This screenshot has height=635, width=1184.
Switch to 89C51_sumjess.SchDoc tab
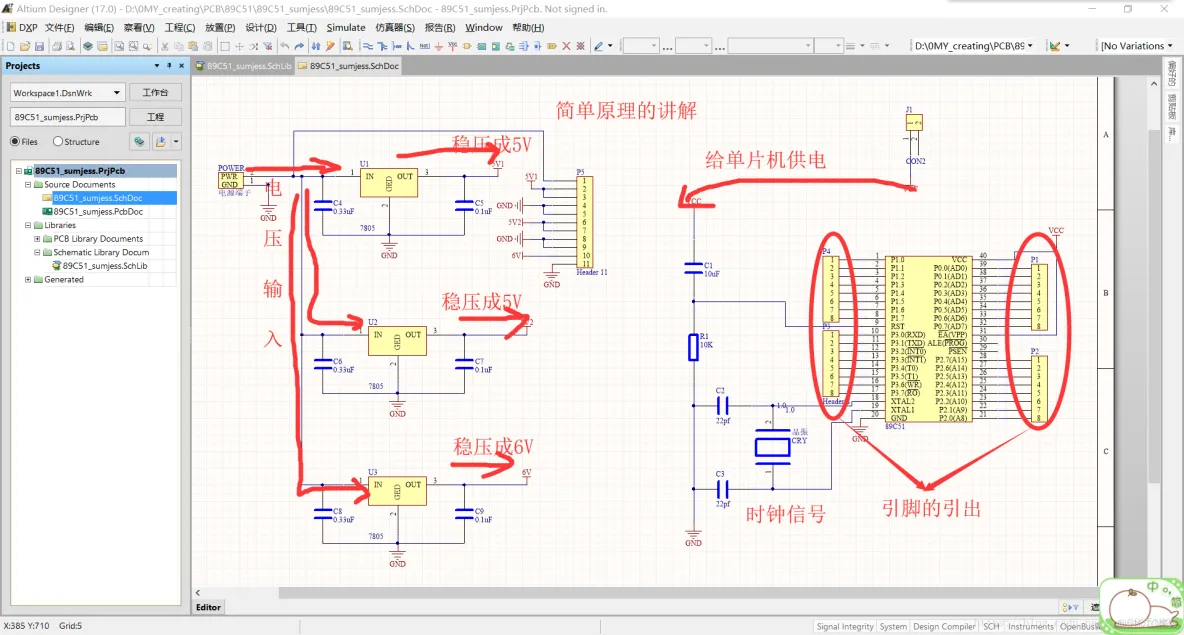[x=348, y=66]
